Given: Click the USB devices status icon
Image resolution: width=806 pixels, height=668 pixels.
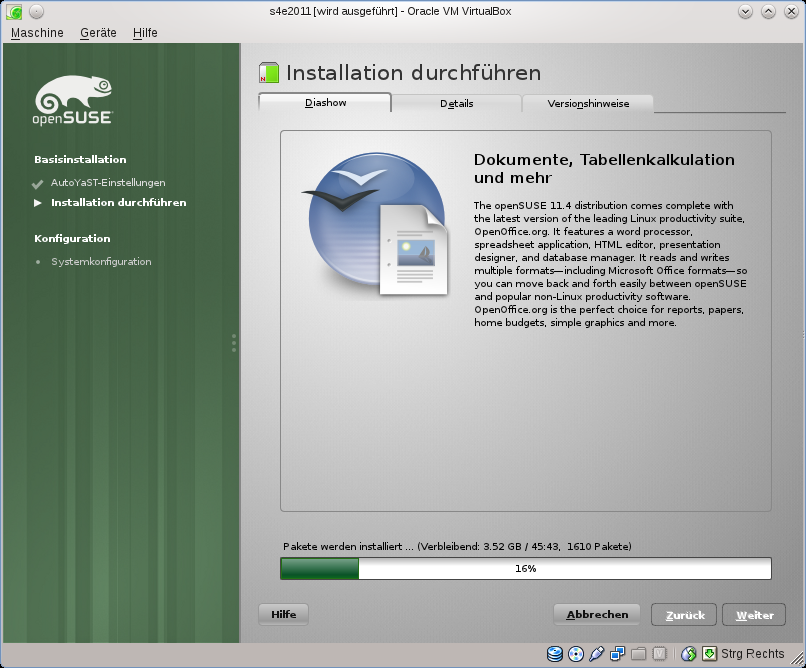Looking at the screenshot, I should pyautogui.click(x=596, y=654).
